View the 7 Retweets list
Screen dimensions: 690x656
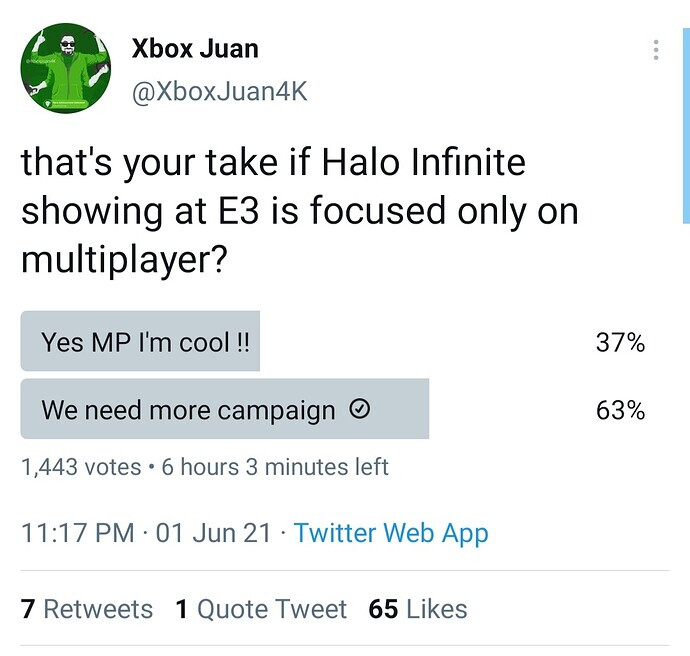(x=87, y=609)
